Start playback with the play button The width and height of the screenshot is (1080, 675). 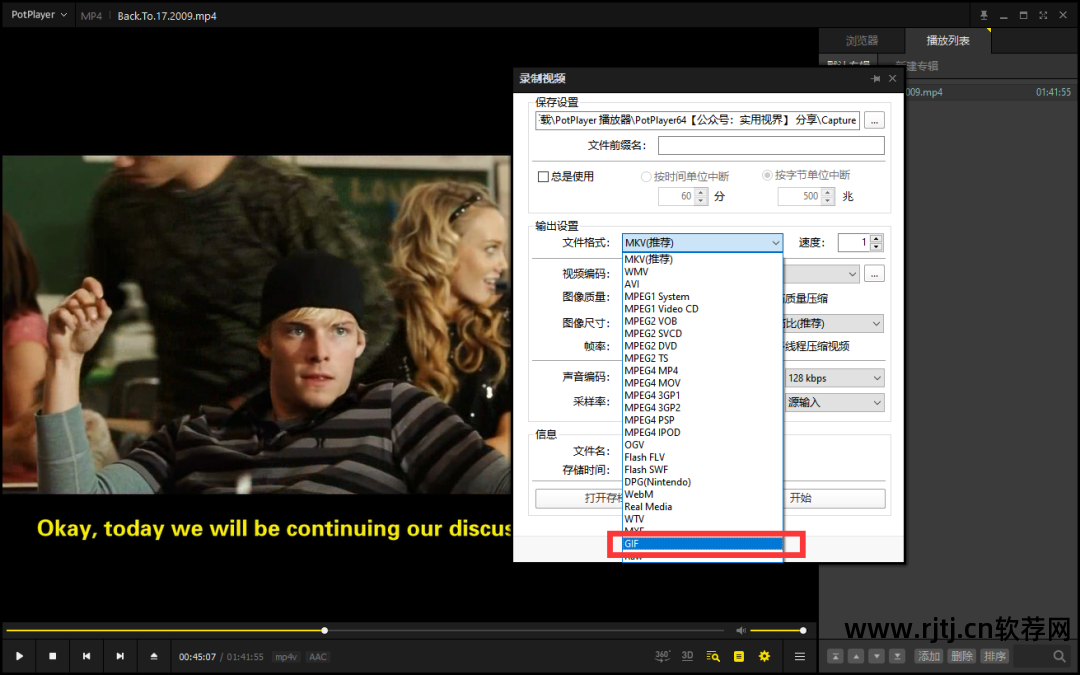19,656
